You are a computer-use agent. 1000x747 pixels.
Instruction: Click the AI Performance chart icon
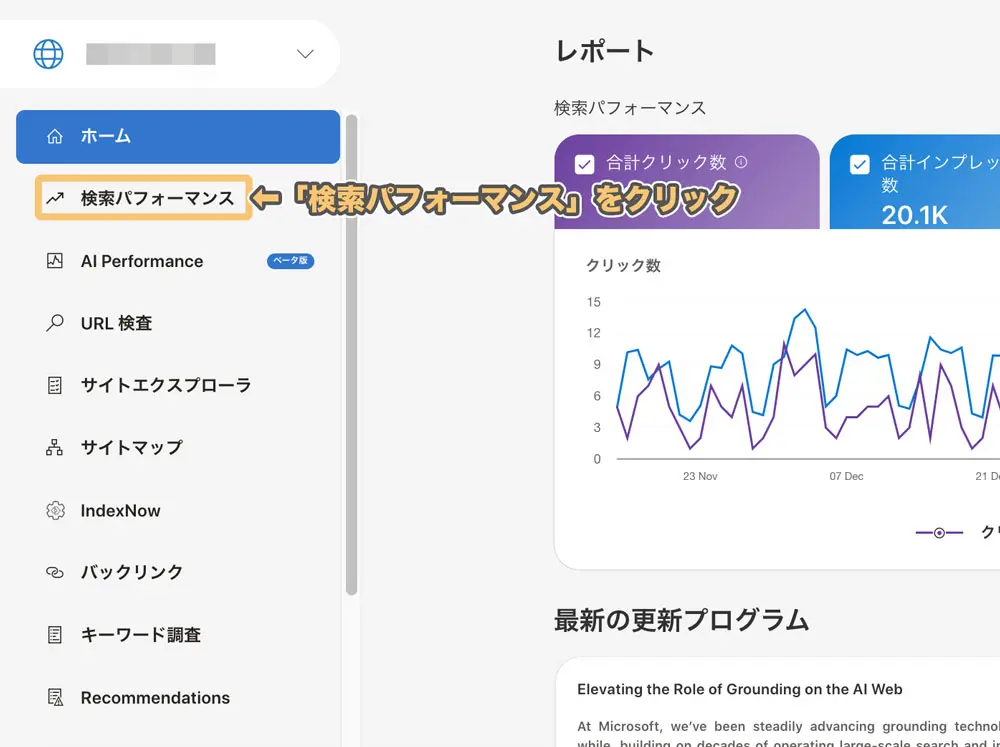[x=55, y=260]
